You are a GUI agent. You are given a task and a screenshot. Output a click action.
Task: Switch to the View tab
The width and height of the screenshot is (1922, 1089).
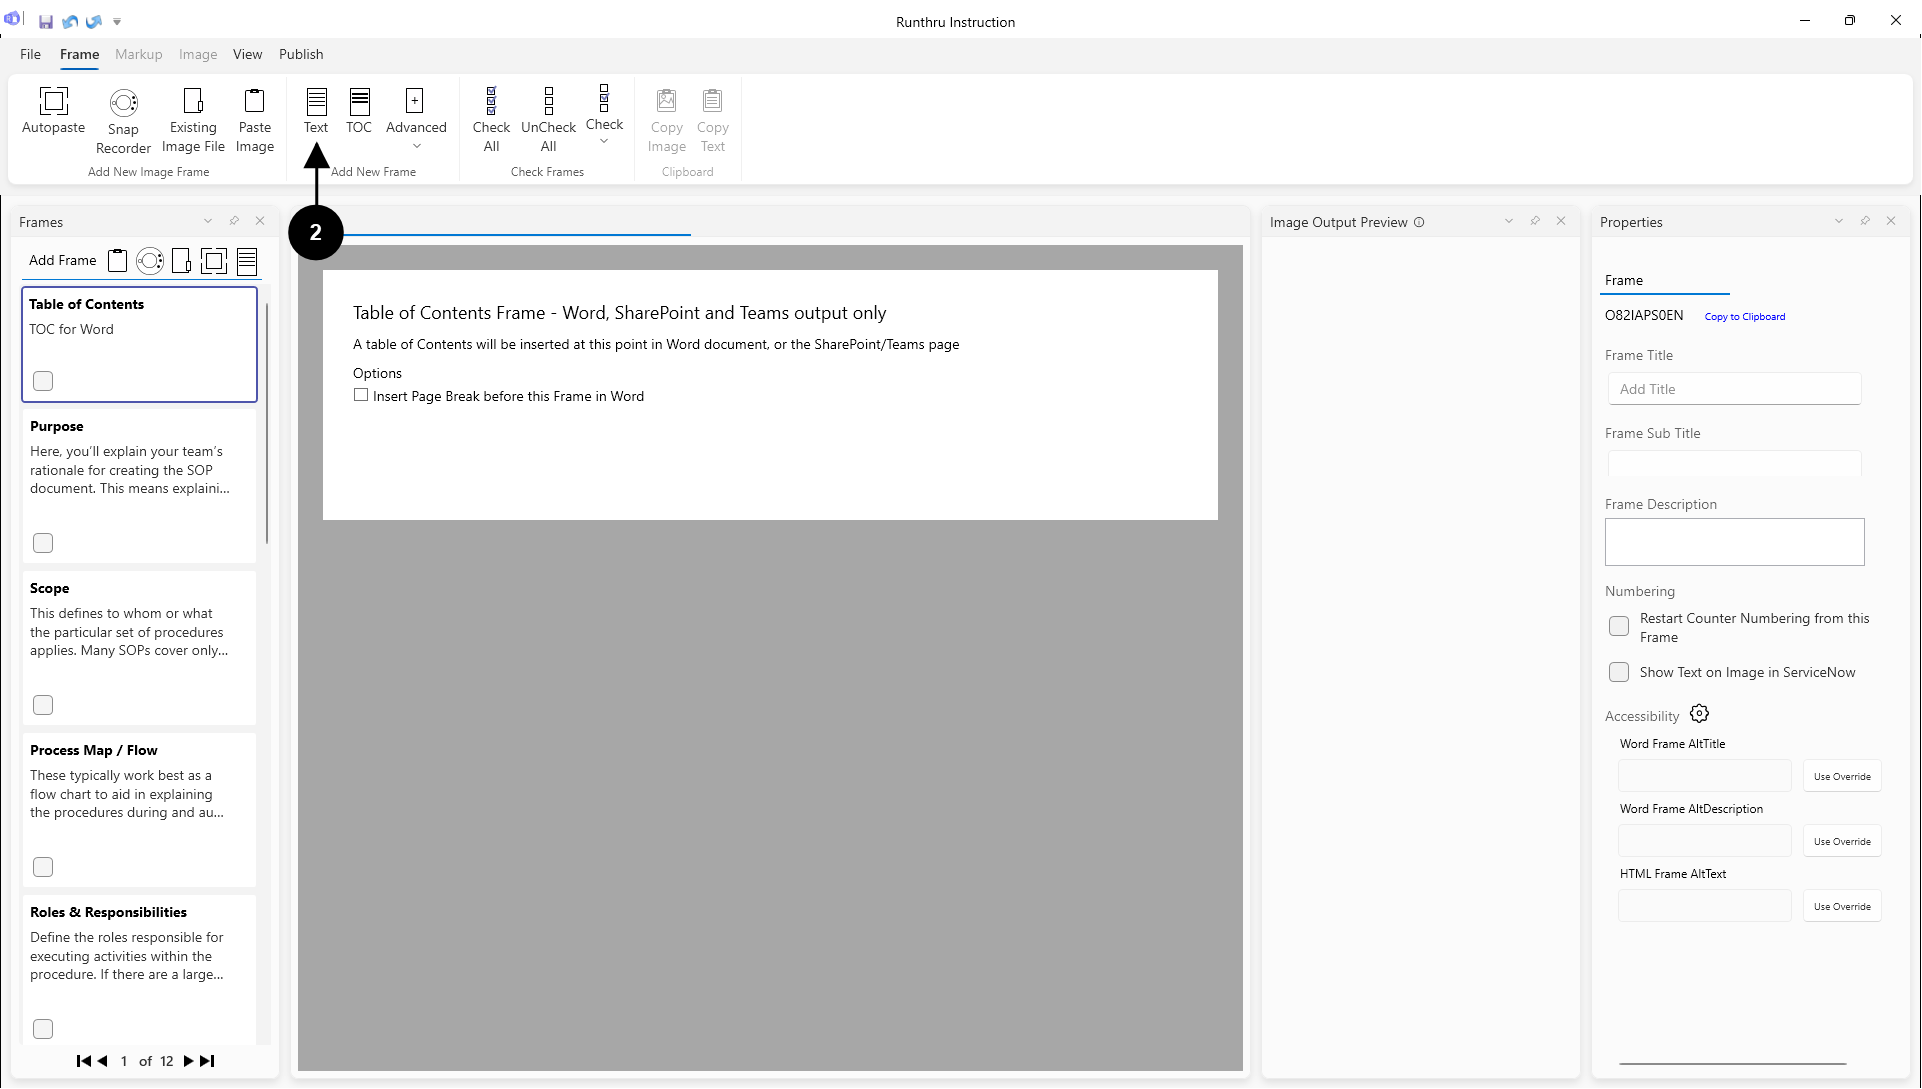tap(247, 54)
